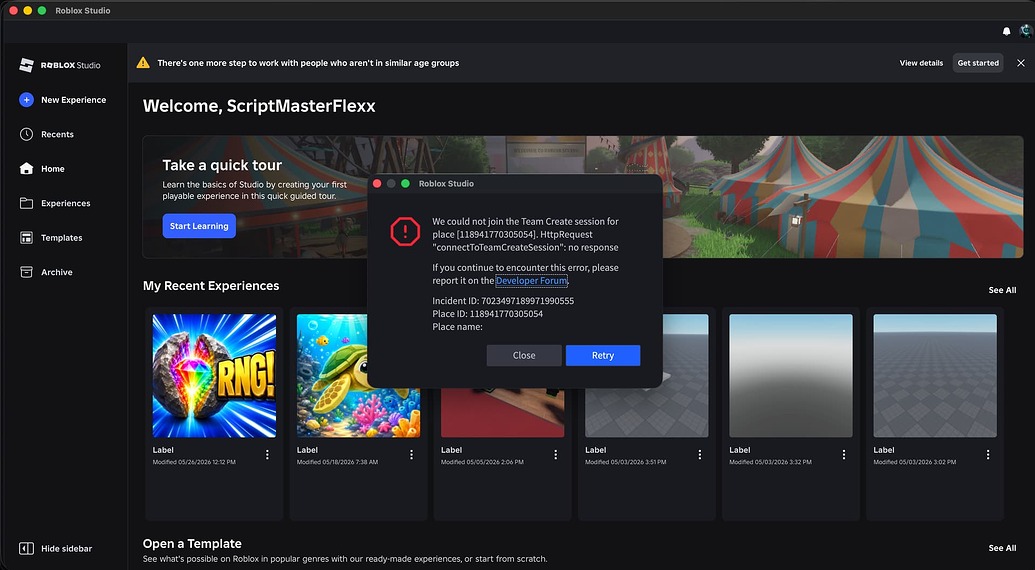Open the user avatar icon at top right
This screenshot has width=1035, height=570.
(1025, 31)
